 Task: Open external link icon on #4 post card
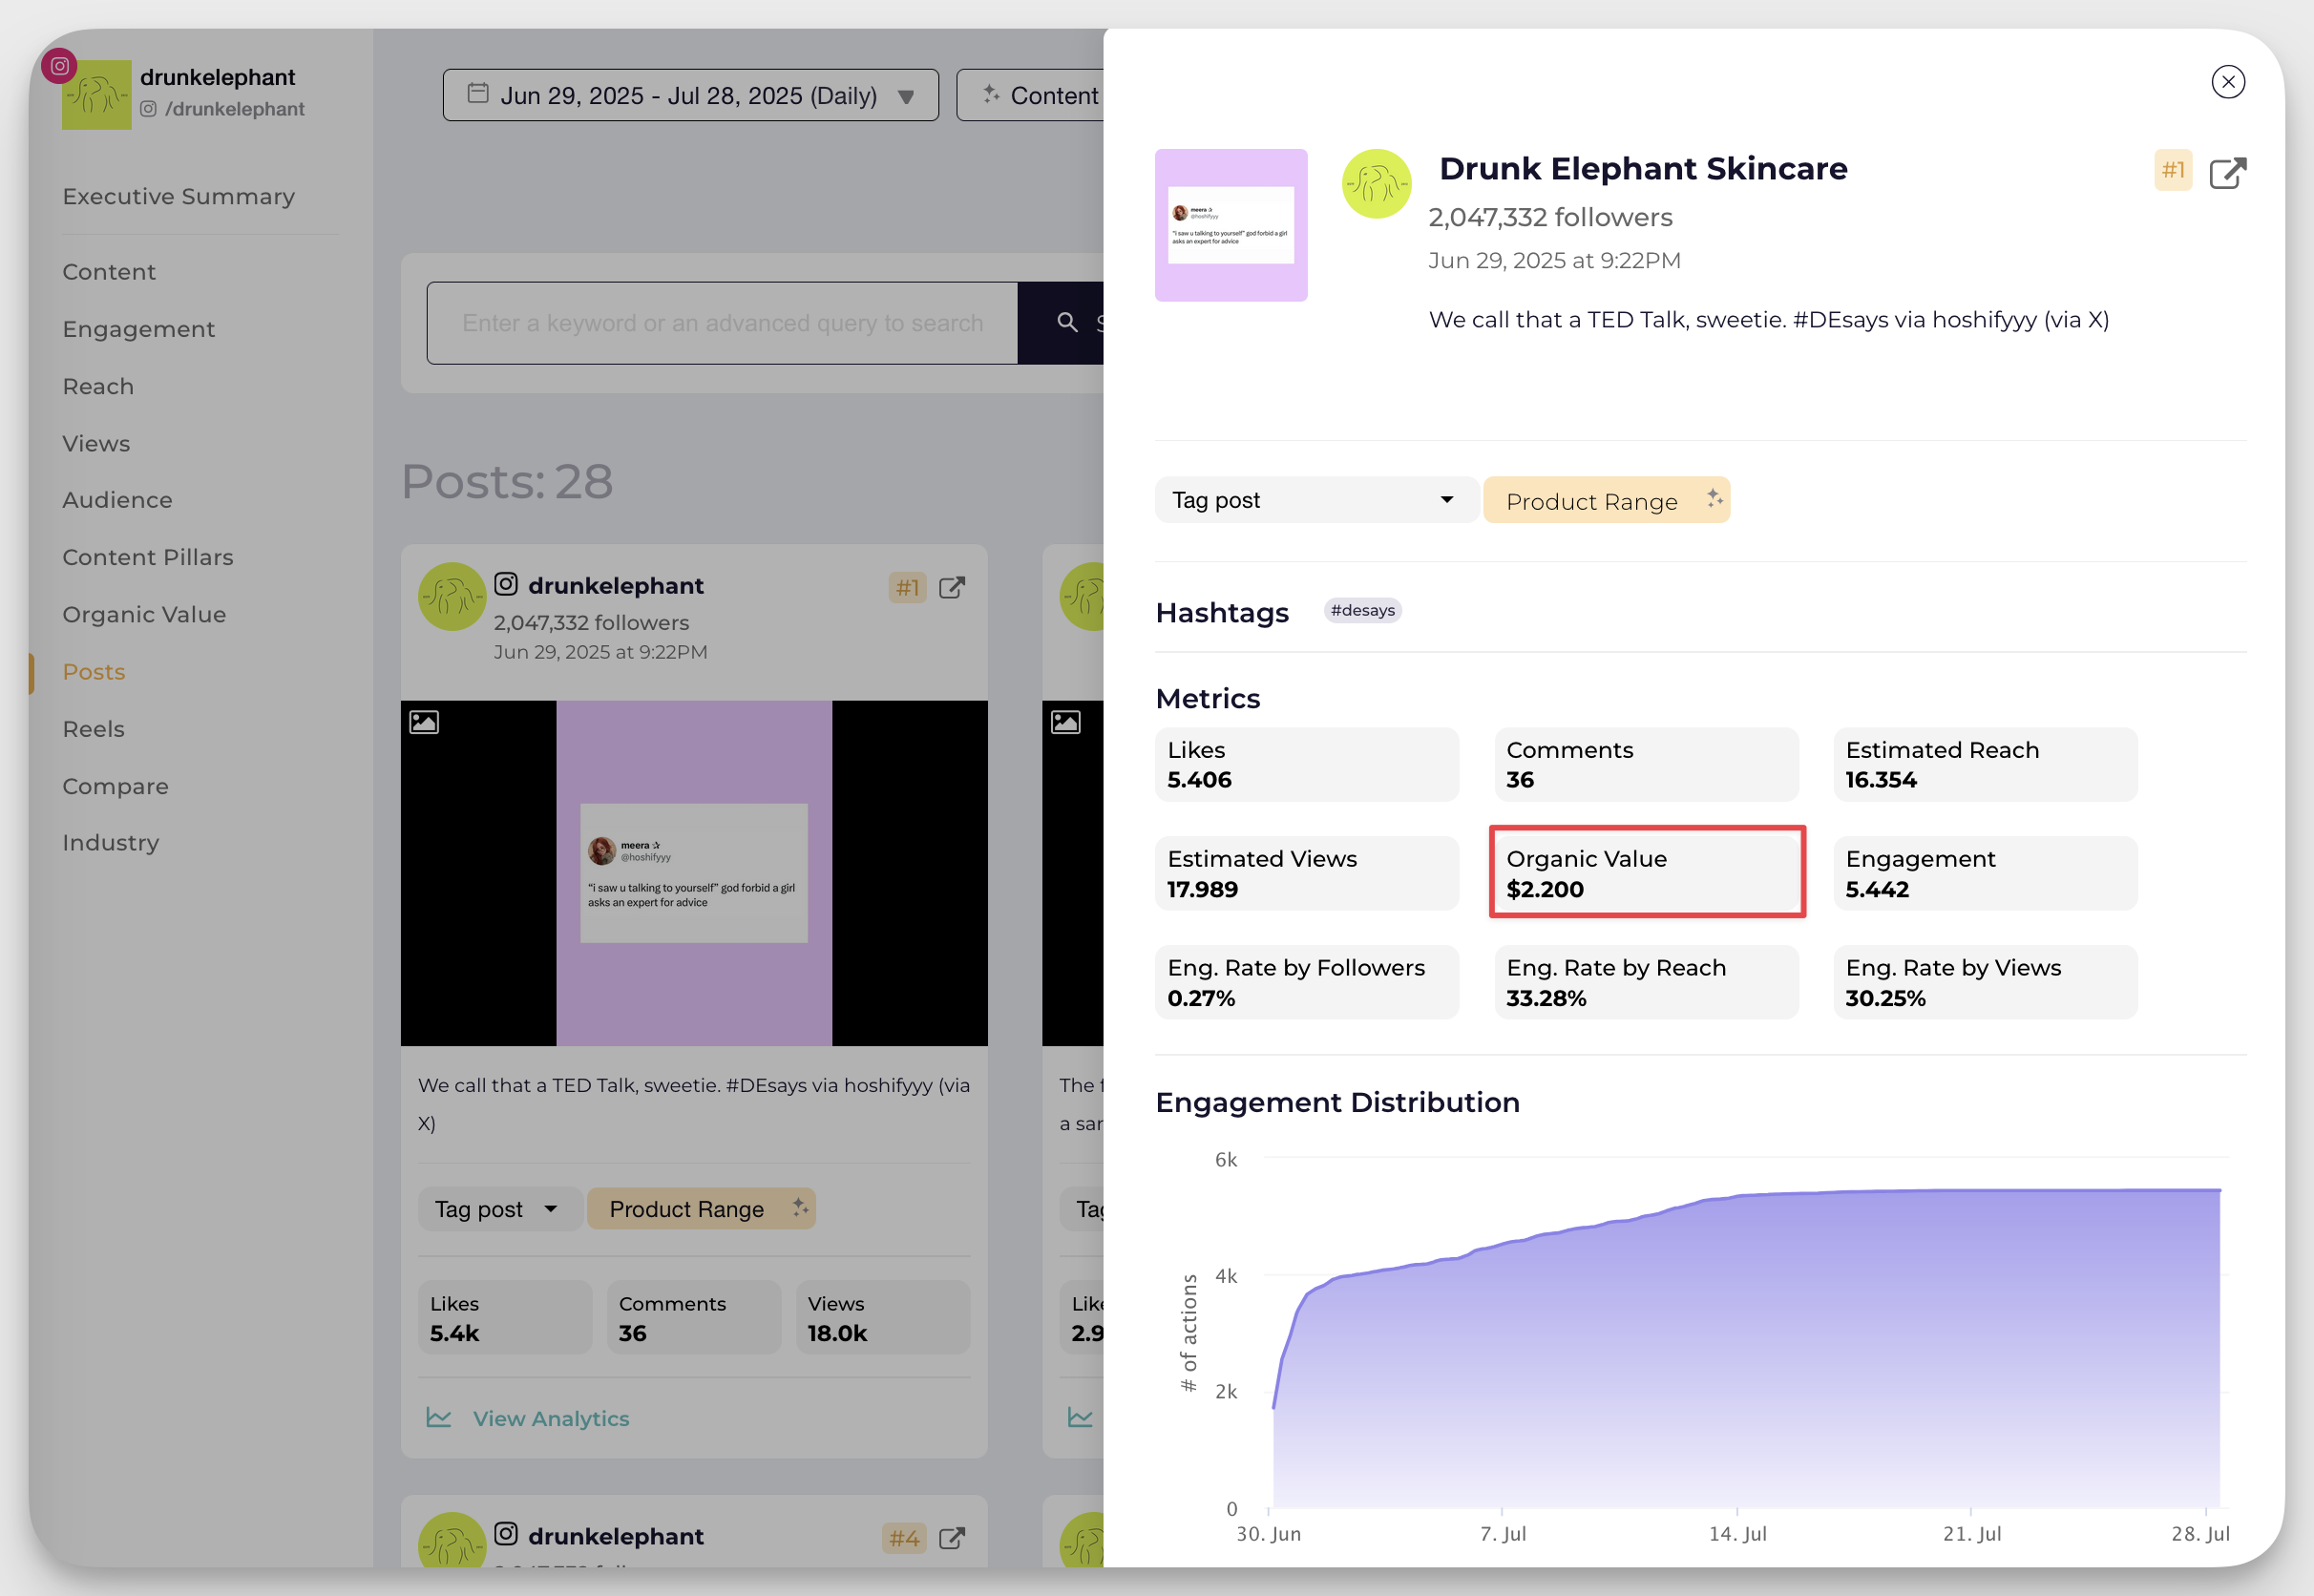[x=951, y=1538]
